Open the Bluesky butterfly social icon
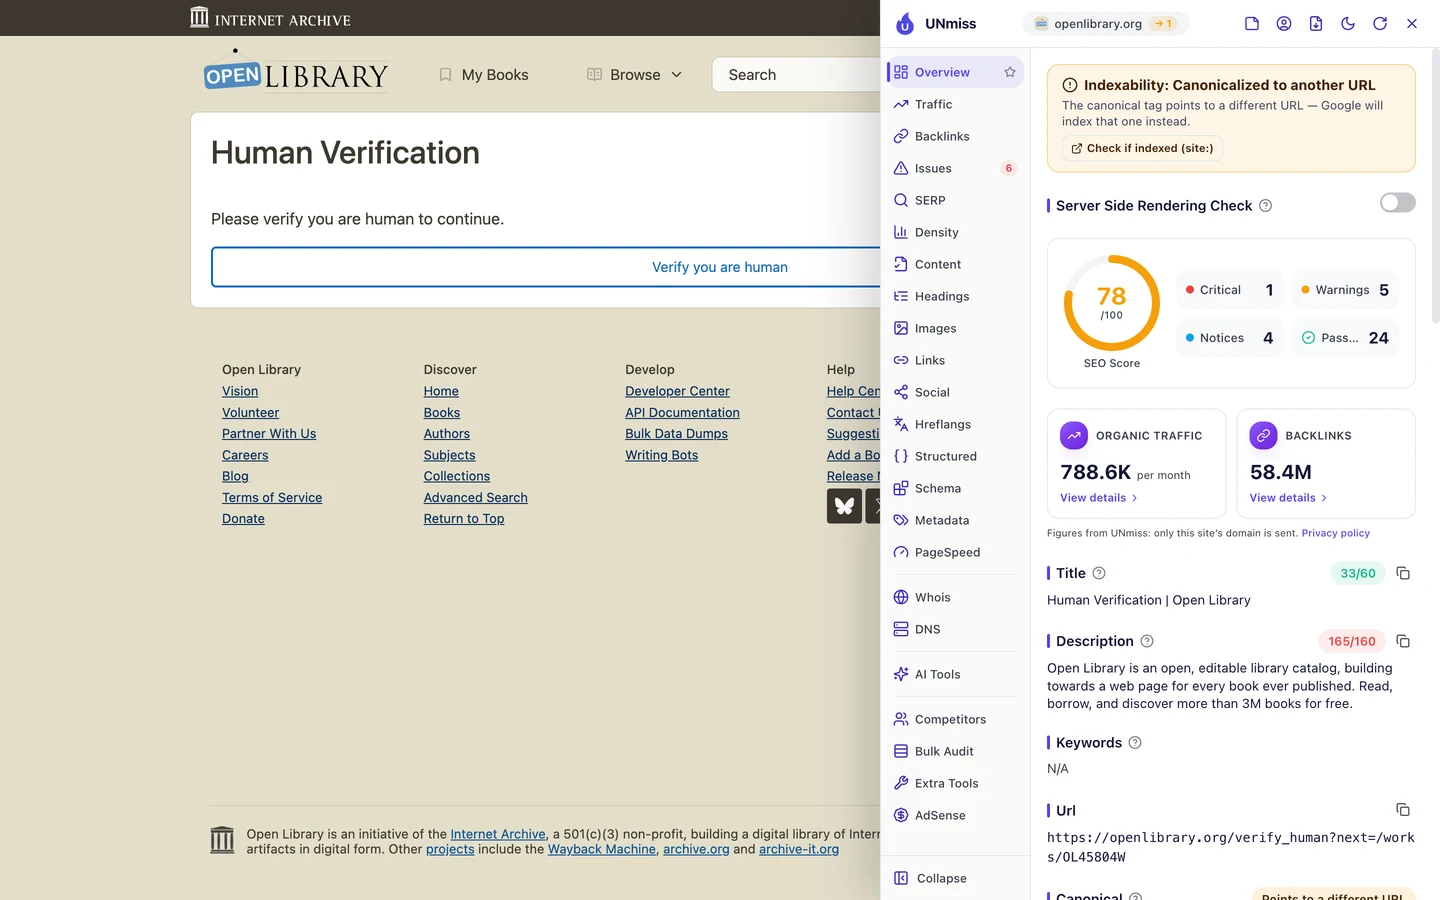Image resolution: width=1440 pixels, height=900 pixels. coord(844,506)
